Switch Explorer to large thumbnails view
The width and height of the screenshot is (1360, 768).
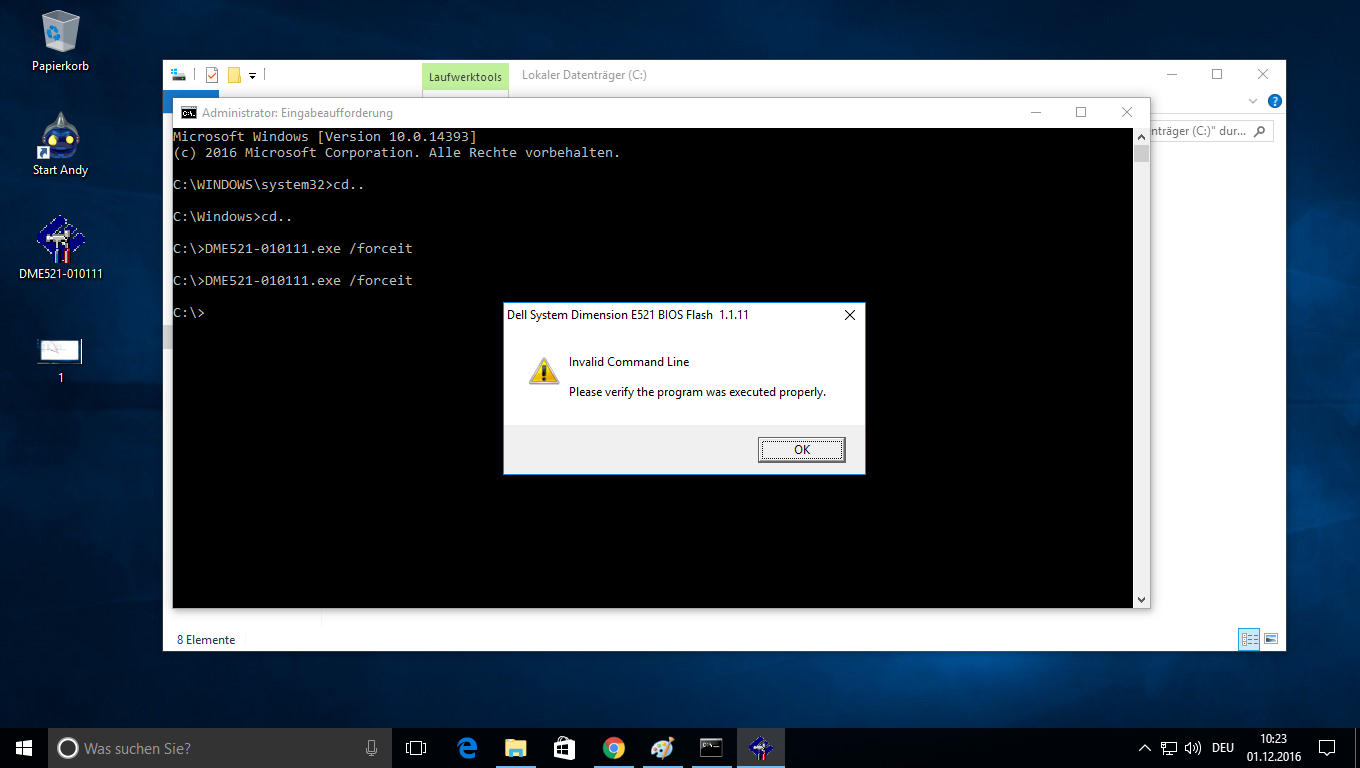1271,639
